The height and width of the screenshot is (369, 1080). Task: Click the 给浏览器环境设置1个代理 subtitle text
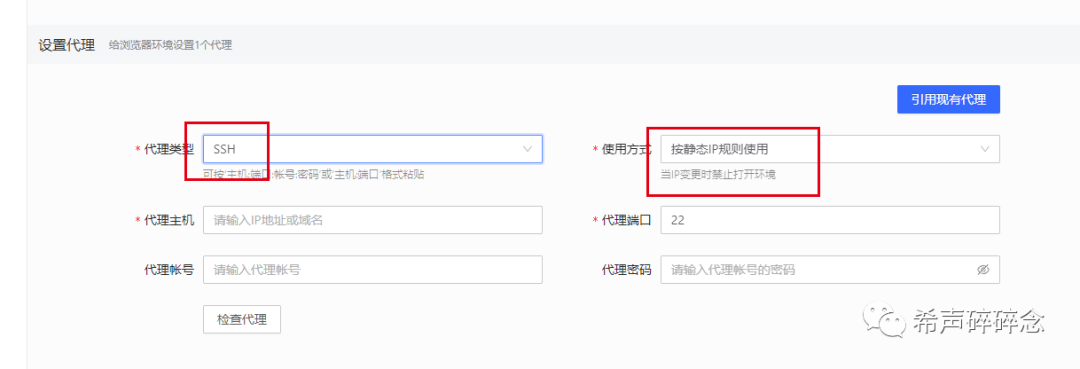pos(170,45)
